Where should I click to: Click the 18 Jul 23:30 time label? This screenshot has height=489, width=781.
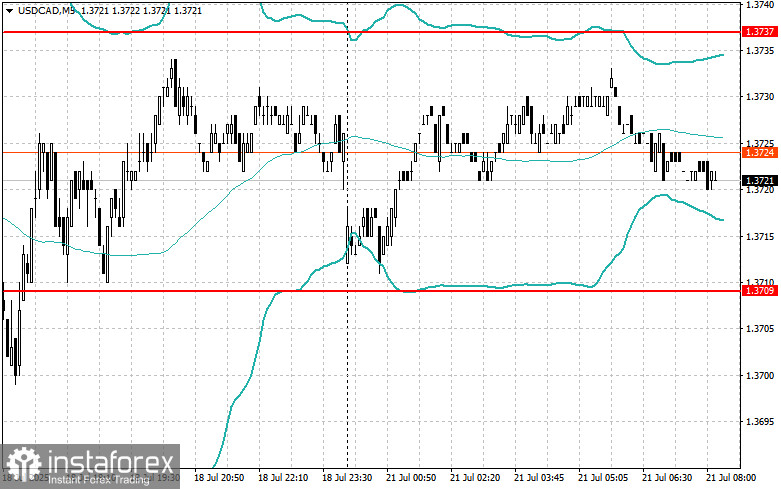(x=347, y=478)
